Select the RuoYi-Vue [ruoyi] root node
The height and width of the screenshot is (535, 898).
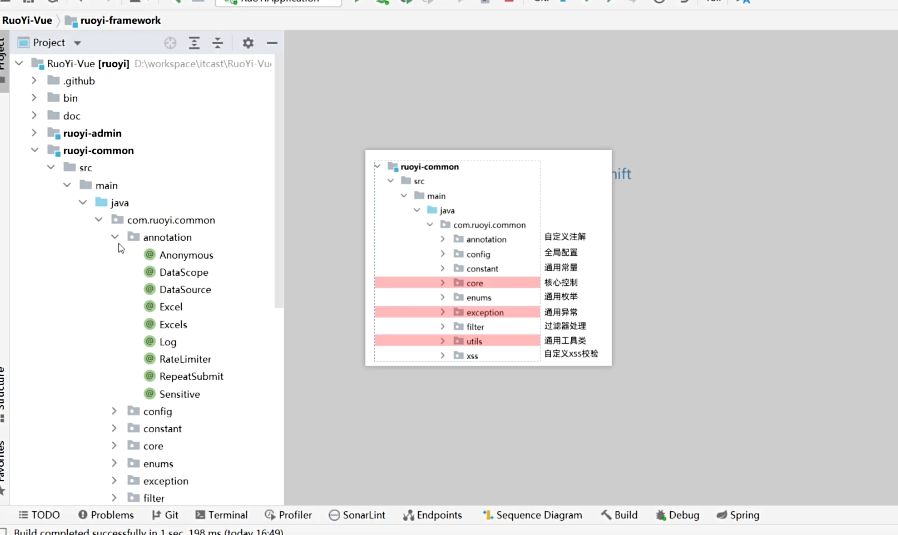(88, 64)
